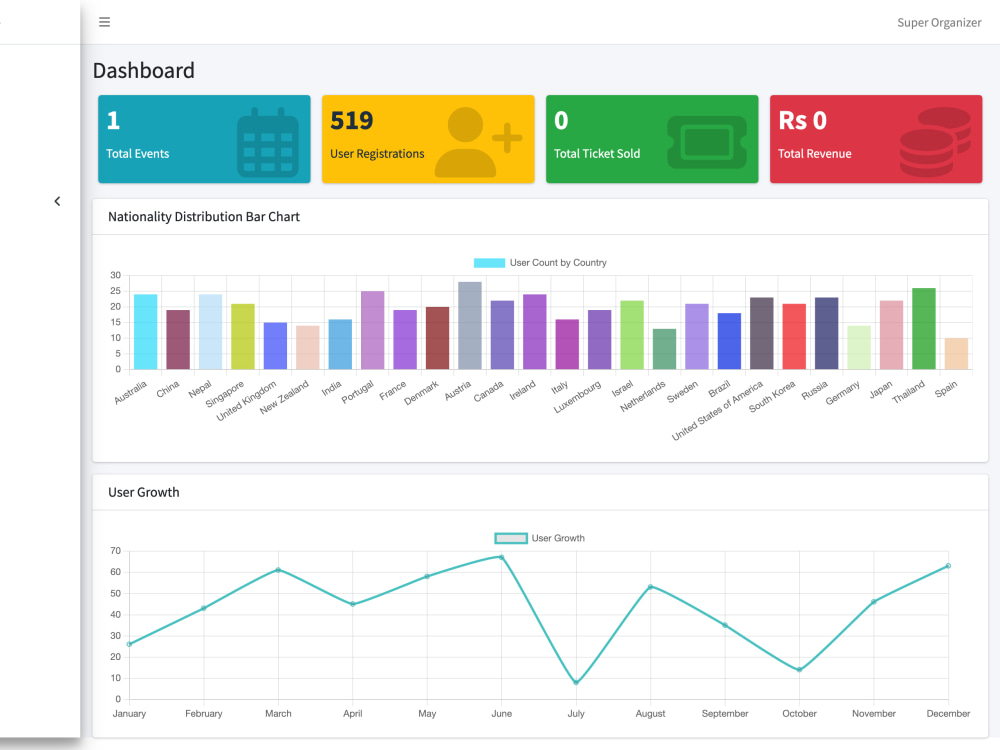Viewport: 1000px width, 750px height.
Task: Click the August data point on line
Action: click(x=651, y=587)
